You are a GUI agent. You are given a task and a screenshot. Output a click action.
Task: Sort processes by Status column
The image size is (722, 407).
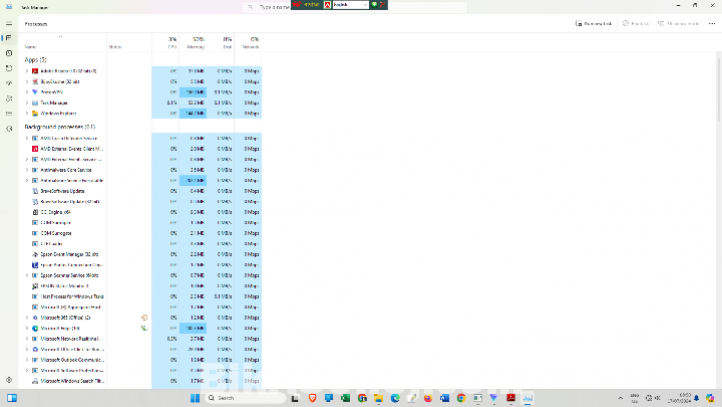(115, 47)
